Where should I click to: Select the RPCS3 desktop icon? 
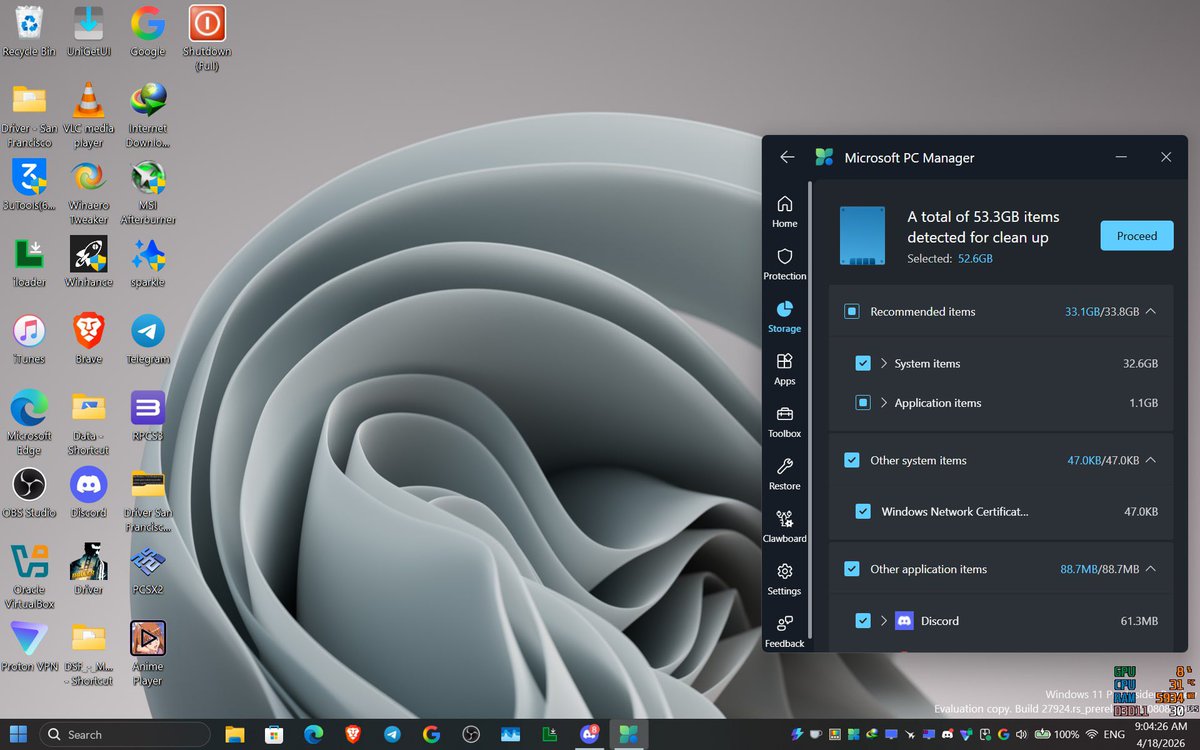(x=148, y=416)
